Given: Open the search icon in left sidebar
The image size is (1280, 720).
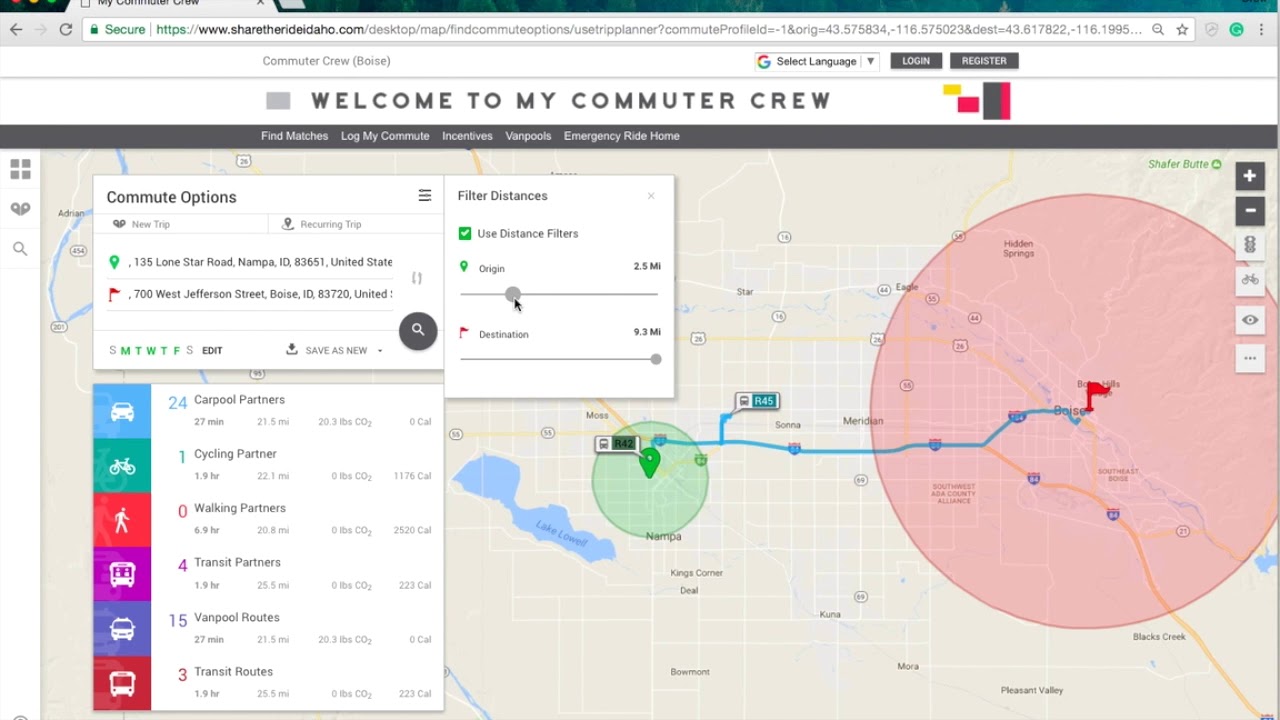Looking at the screenshot, I should pyautogui.click(x=20, y=249).
